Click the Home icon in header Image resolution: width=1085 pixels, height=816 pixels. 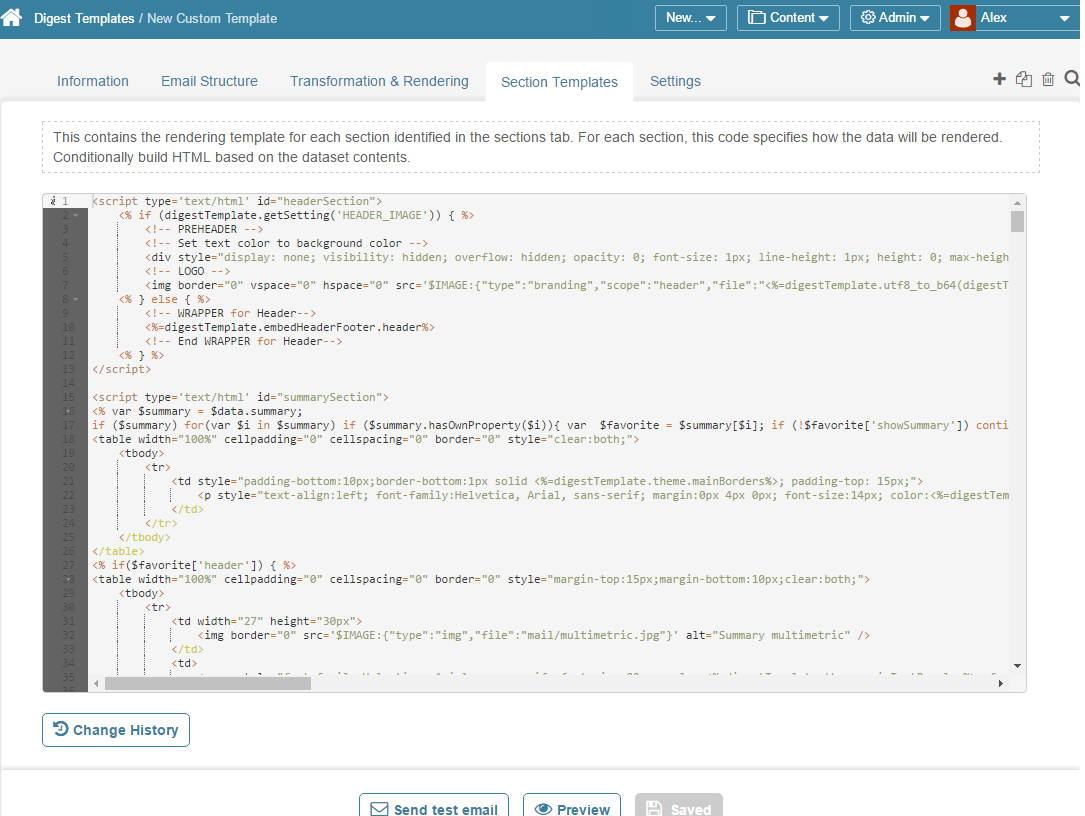12,18
